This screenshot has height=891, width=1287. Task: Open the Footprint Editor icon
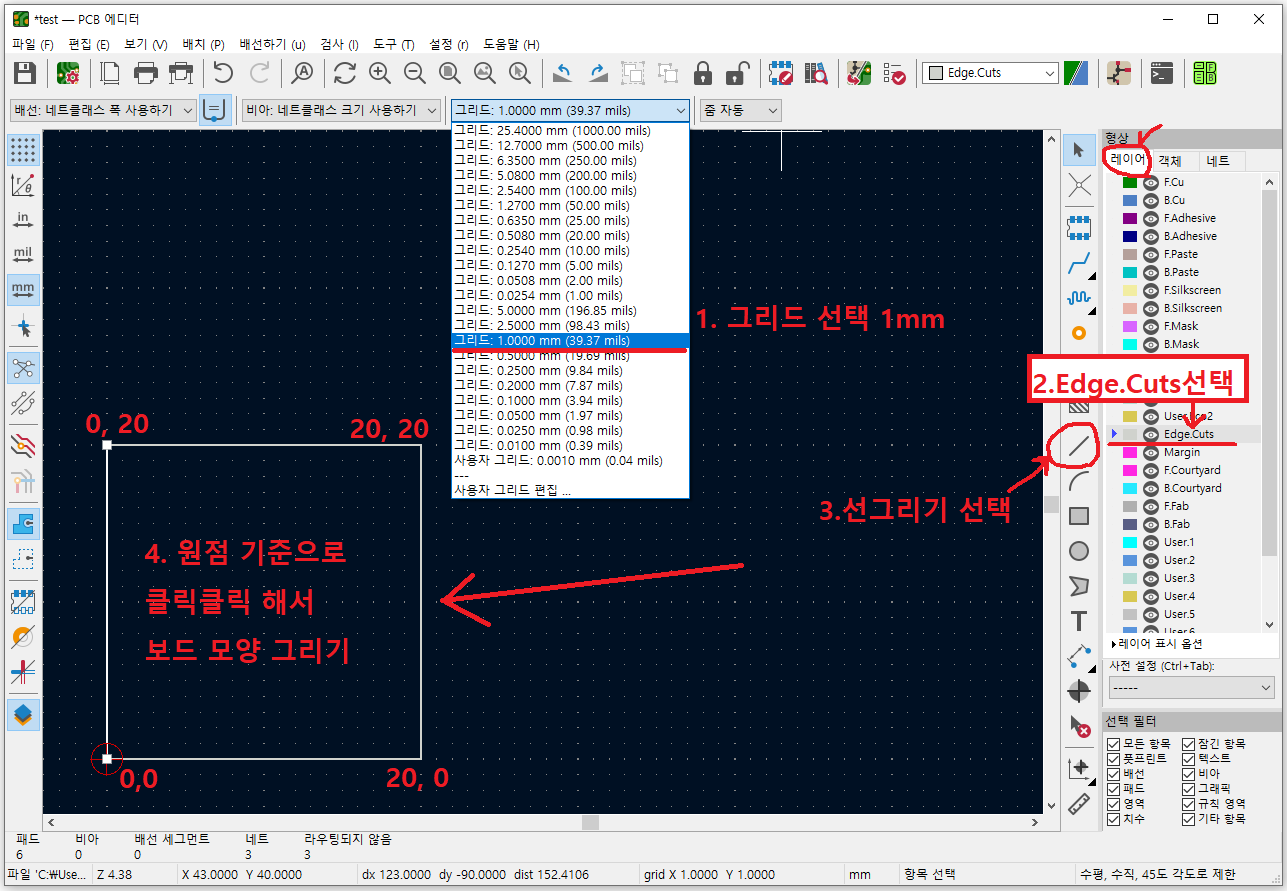(x=781, y=73)
